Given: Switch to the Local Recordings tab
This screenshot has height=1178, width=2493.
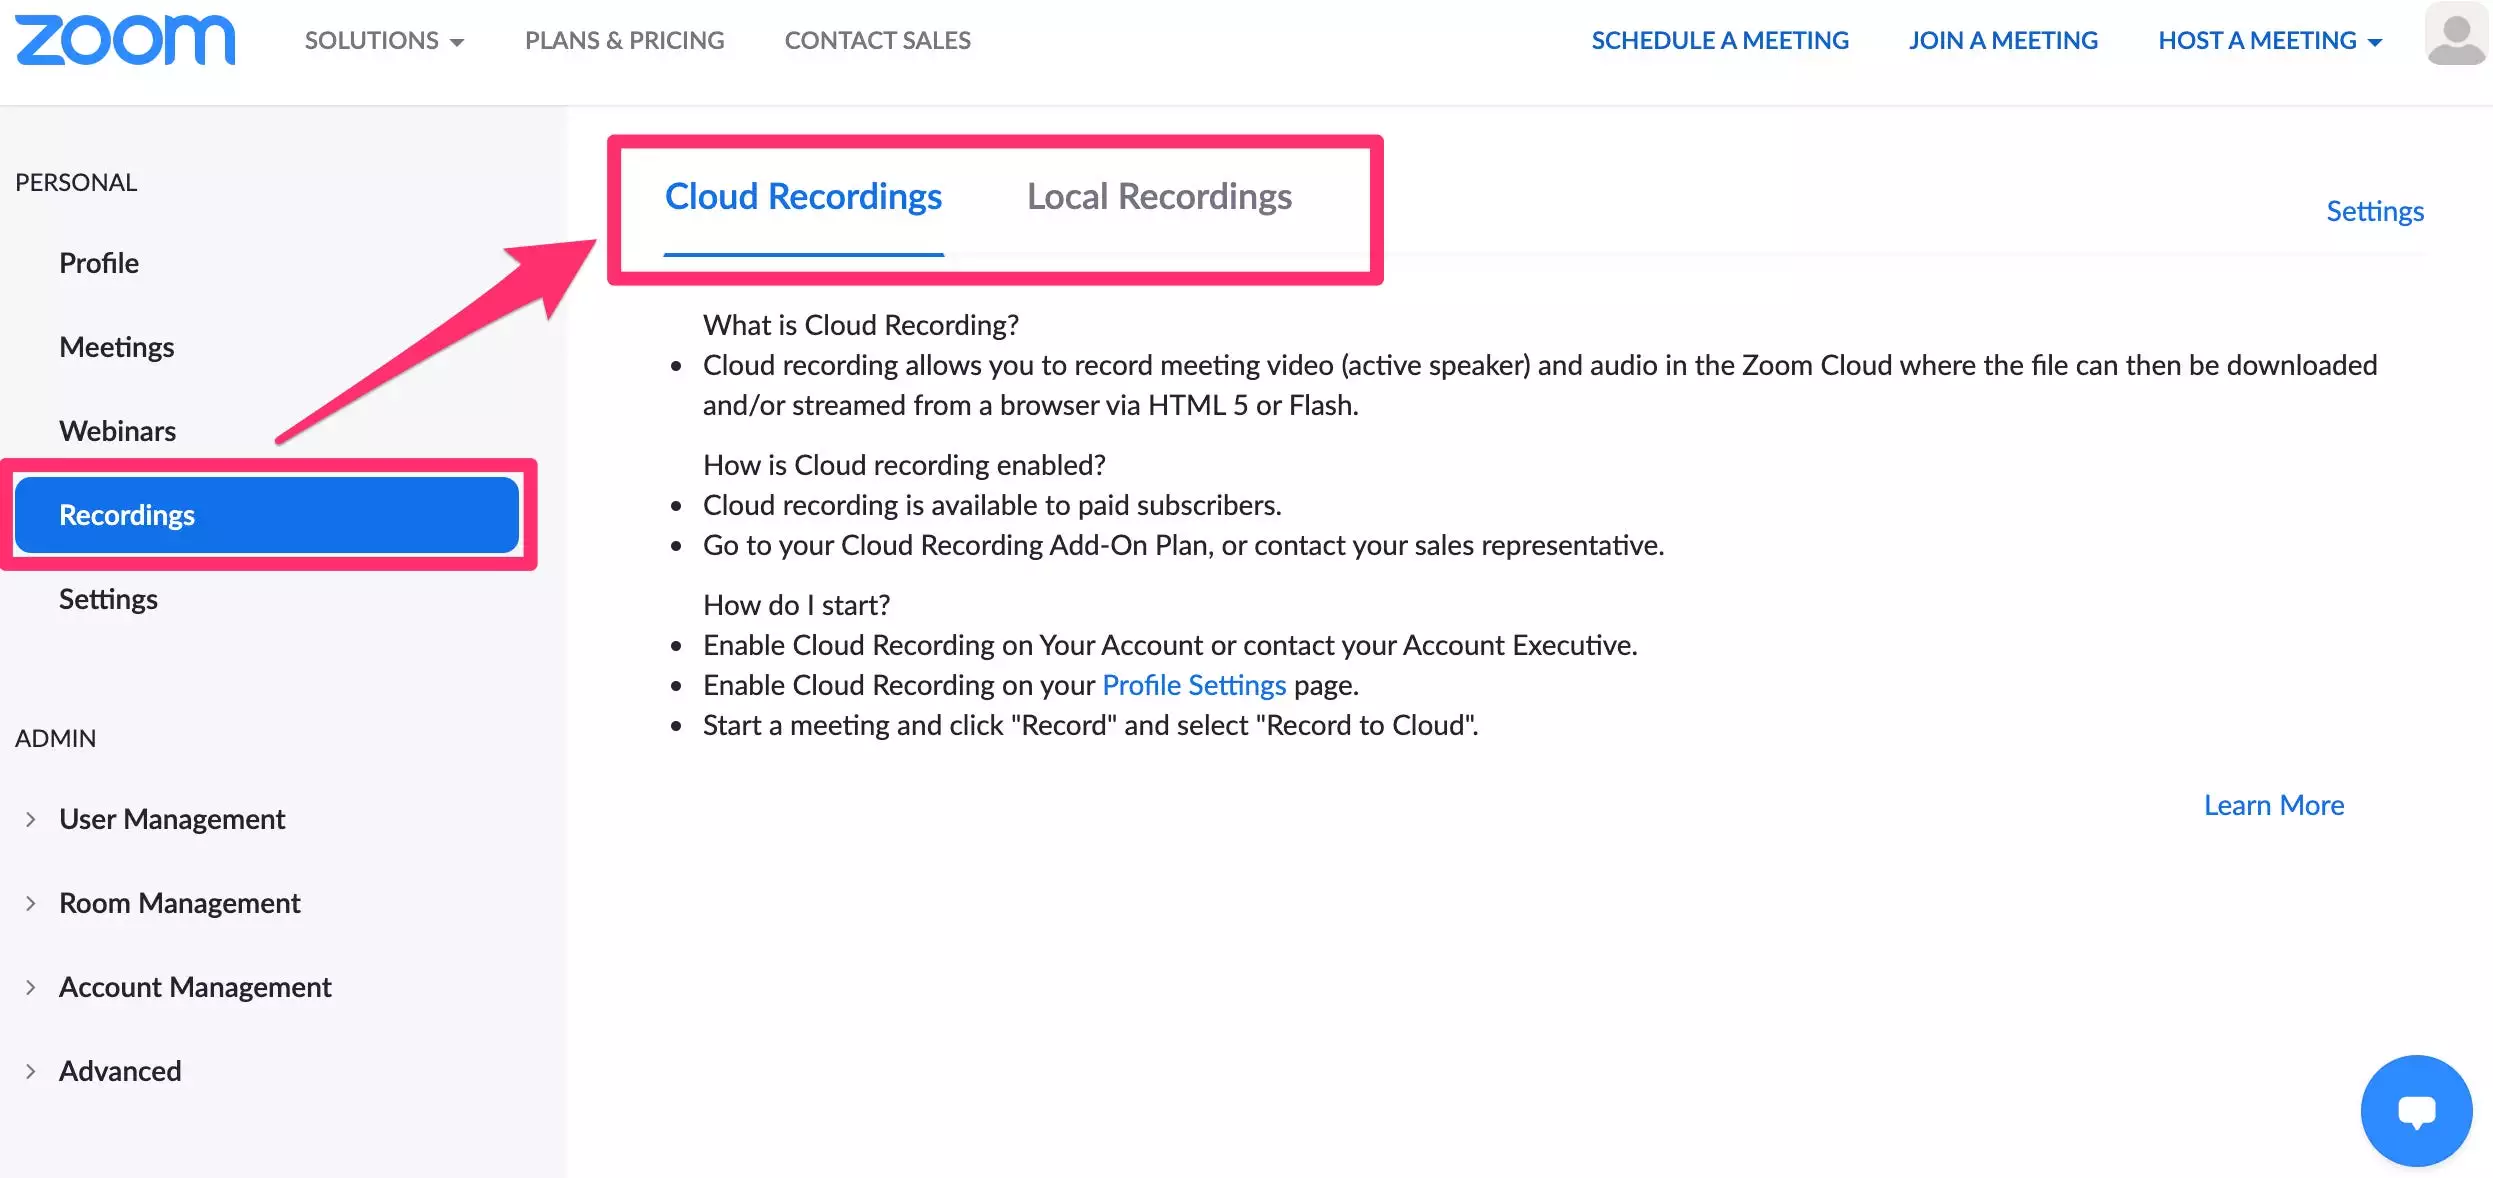Looking at the screenshot, I should click(1159, 197).
